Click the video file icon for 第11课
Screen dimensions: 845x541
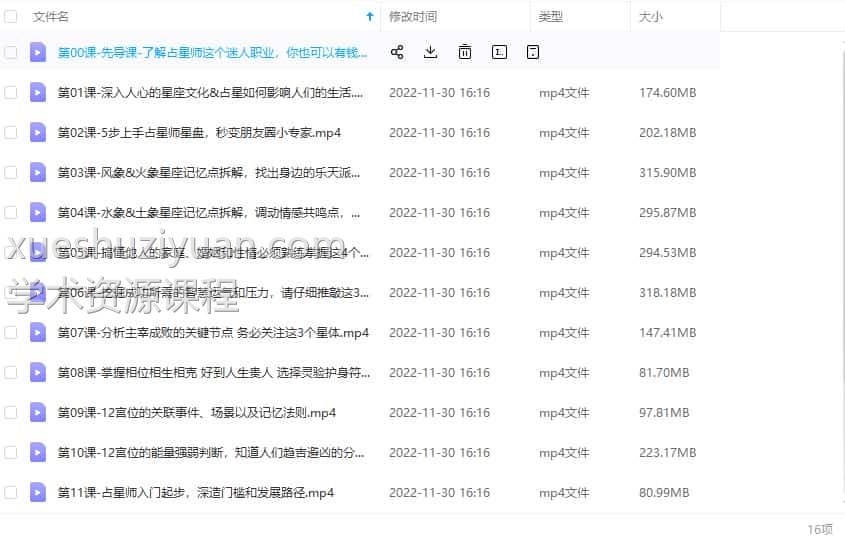(x=38, y=492)
